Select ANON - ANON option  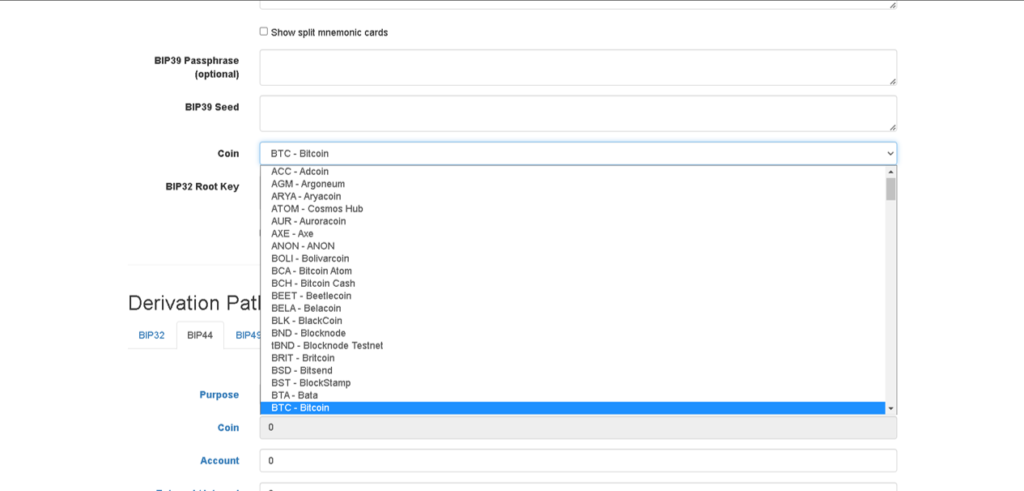point(573,246)
